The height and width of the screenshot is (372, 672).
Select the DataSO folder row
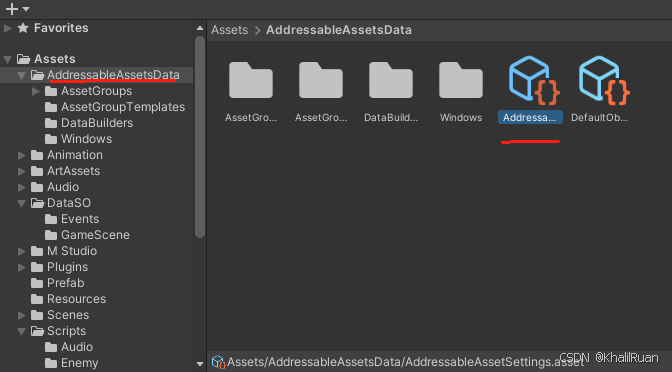[96, 203]
